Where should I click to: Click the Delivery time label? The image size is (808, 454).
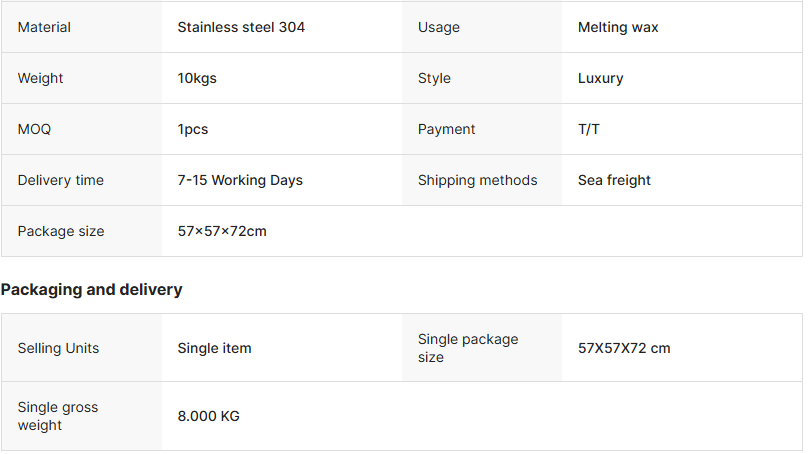coord(61,180)
